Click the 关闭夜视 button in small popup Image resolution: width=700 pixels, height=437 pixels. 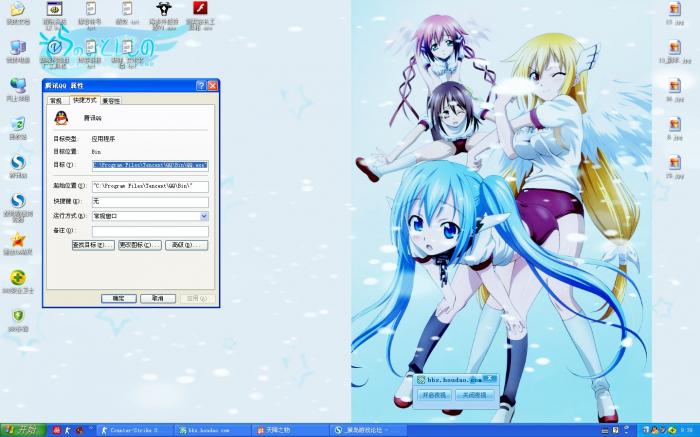pyautogui.click(x=475, y=395)
